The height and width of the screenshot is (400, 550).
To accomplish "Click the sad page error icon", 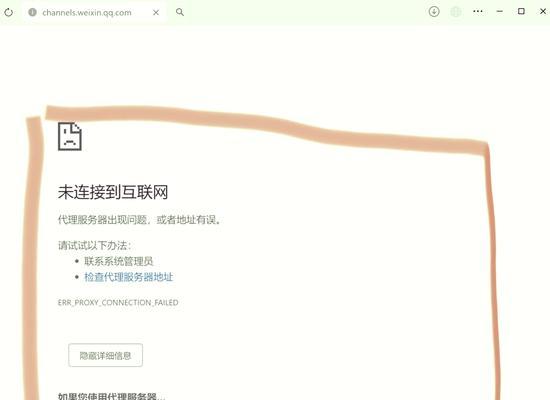I will pos(70,136).
